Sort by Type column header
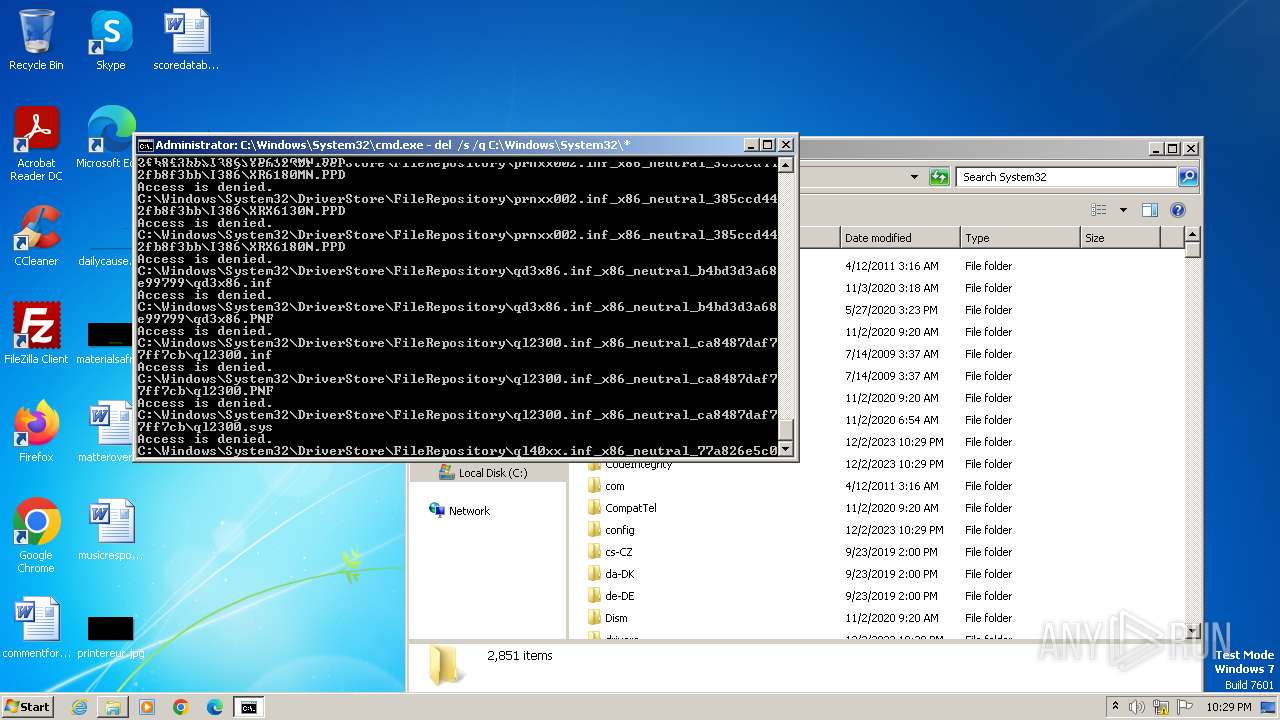 [x=1020, y=238]
